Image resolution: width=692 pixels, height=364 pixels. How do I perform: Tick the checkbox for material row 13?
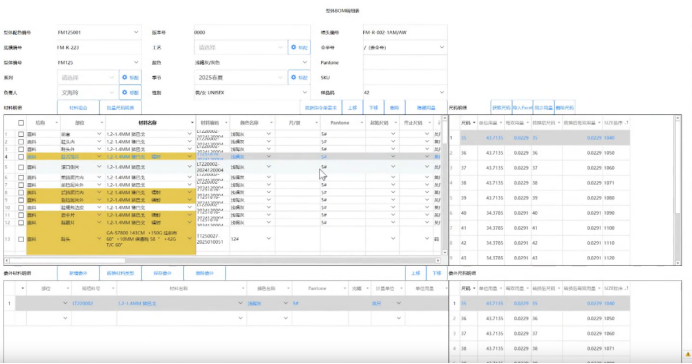(x=21, y=239)
